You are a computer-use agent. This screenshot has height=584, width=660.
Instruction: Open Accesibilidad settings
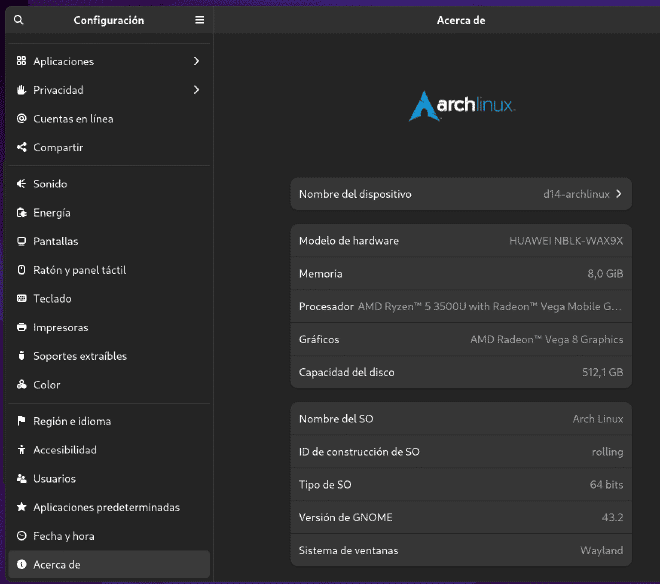click(x=109, y=450)
